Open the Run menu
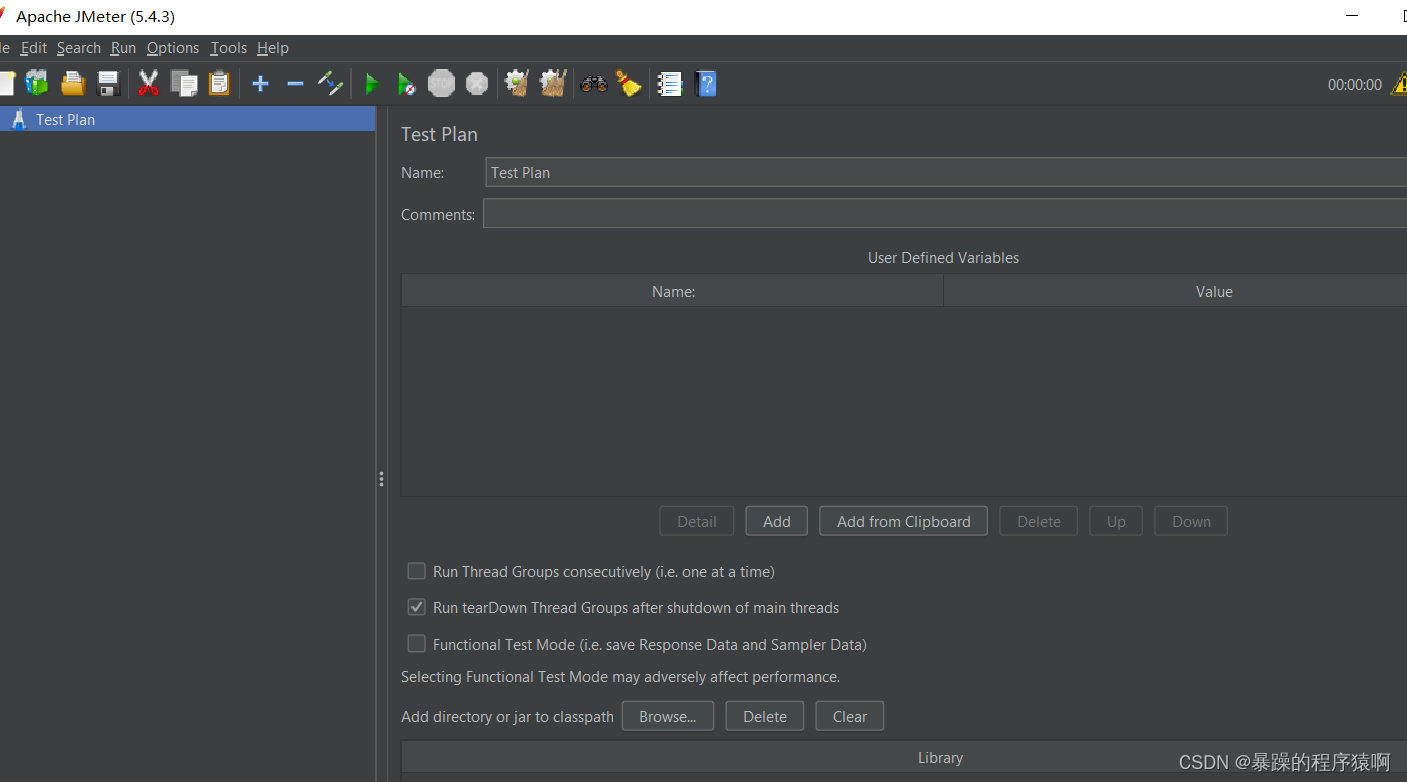This screenshot has height=782, width=1407. pyautogui.click(x=123, y=48)
